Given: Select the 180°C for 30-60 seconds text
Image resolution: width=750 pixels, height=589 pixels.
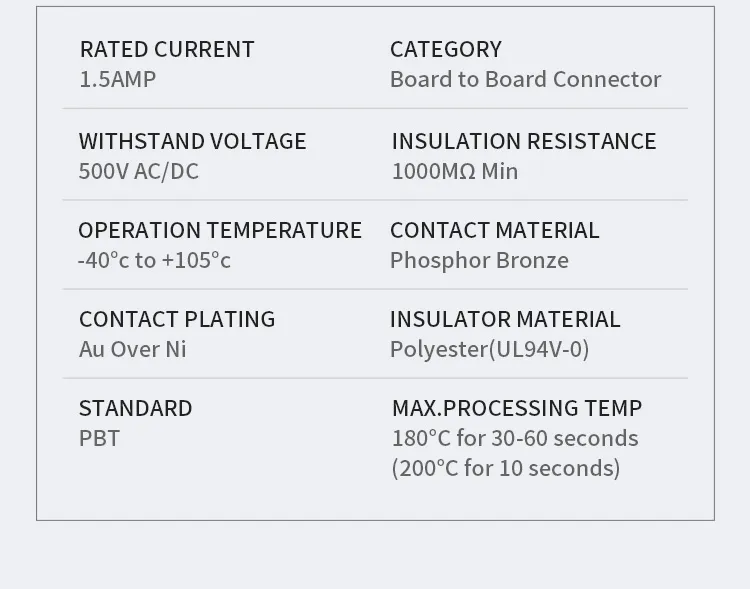Looking at the screenshot, I should click(514, 438).
